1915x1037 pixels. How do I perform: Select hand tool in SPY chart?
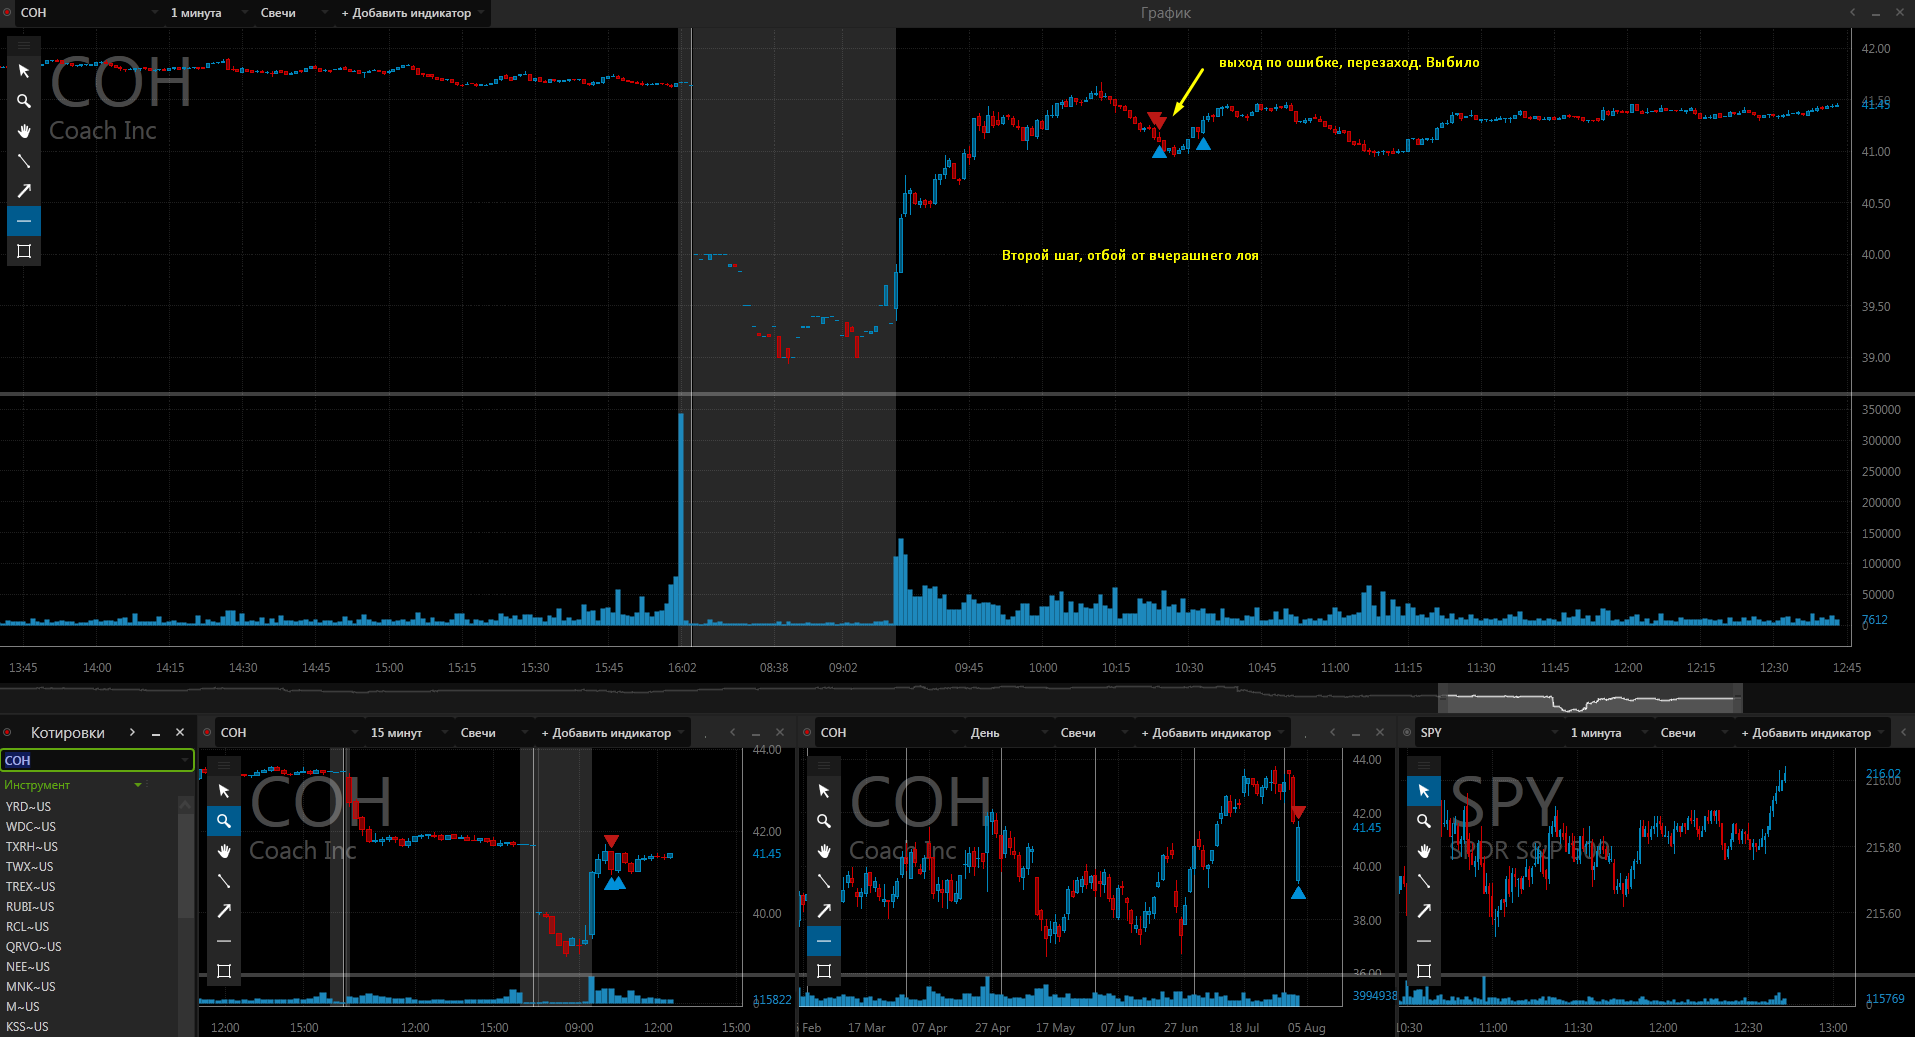(x=1424, y=851)
